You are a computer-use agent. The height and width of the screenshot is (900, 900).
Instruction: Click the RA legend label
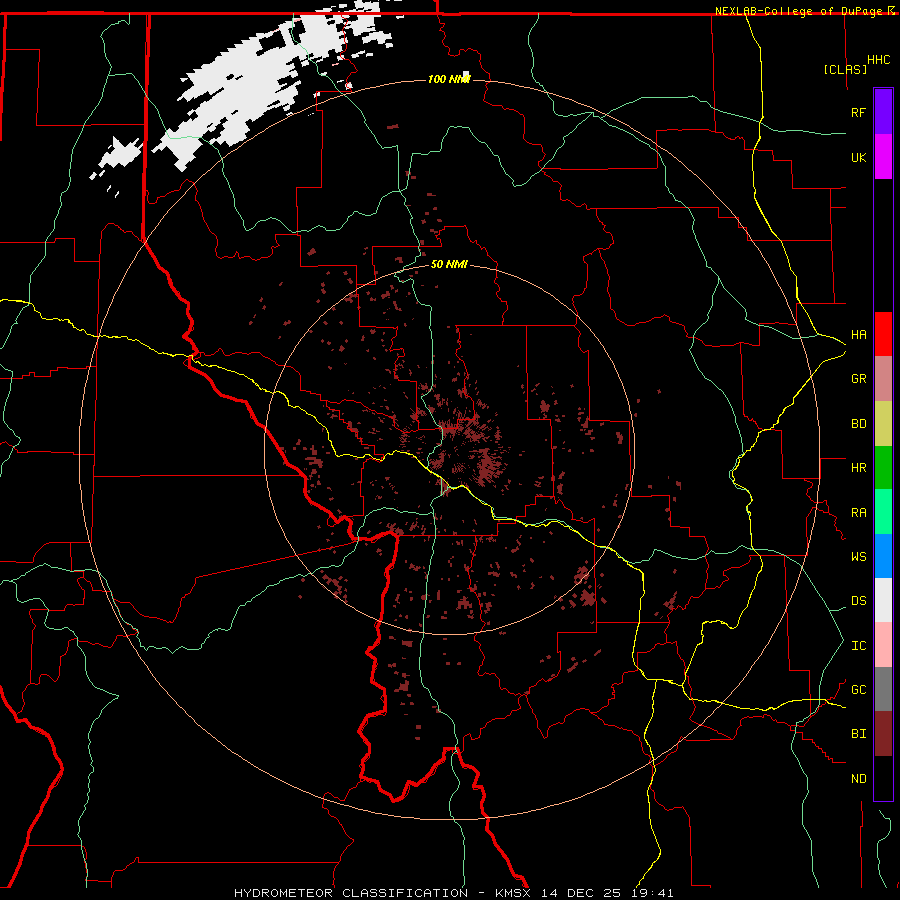coord(858,513)
